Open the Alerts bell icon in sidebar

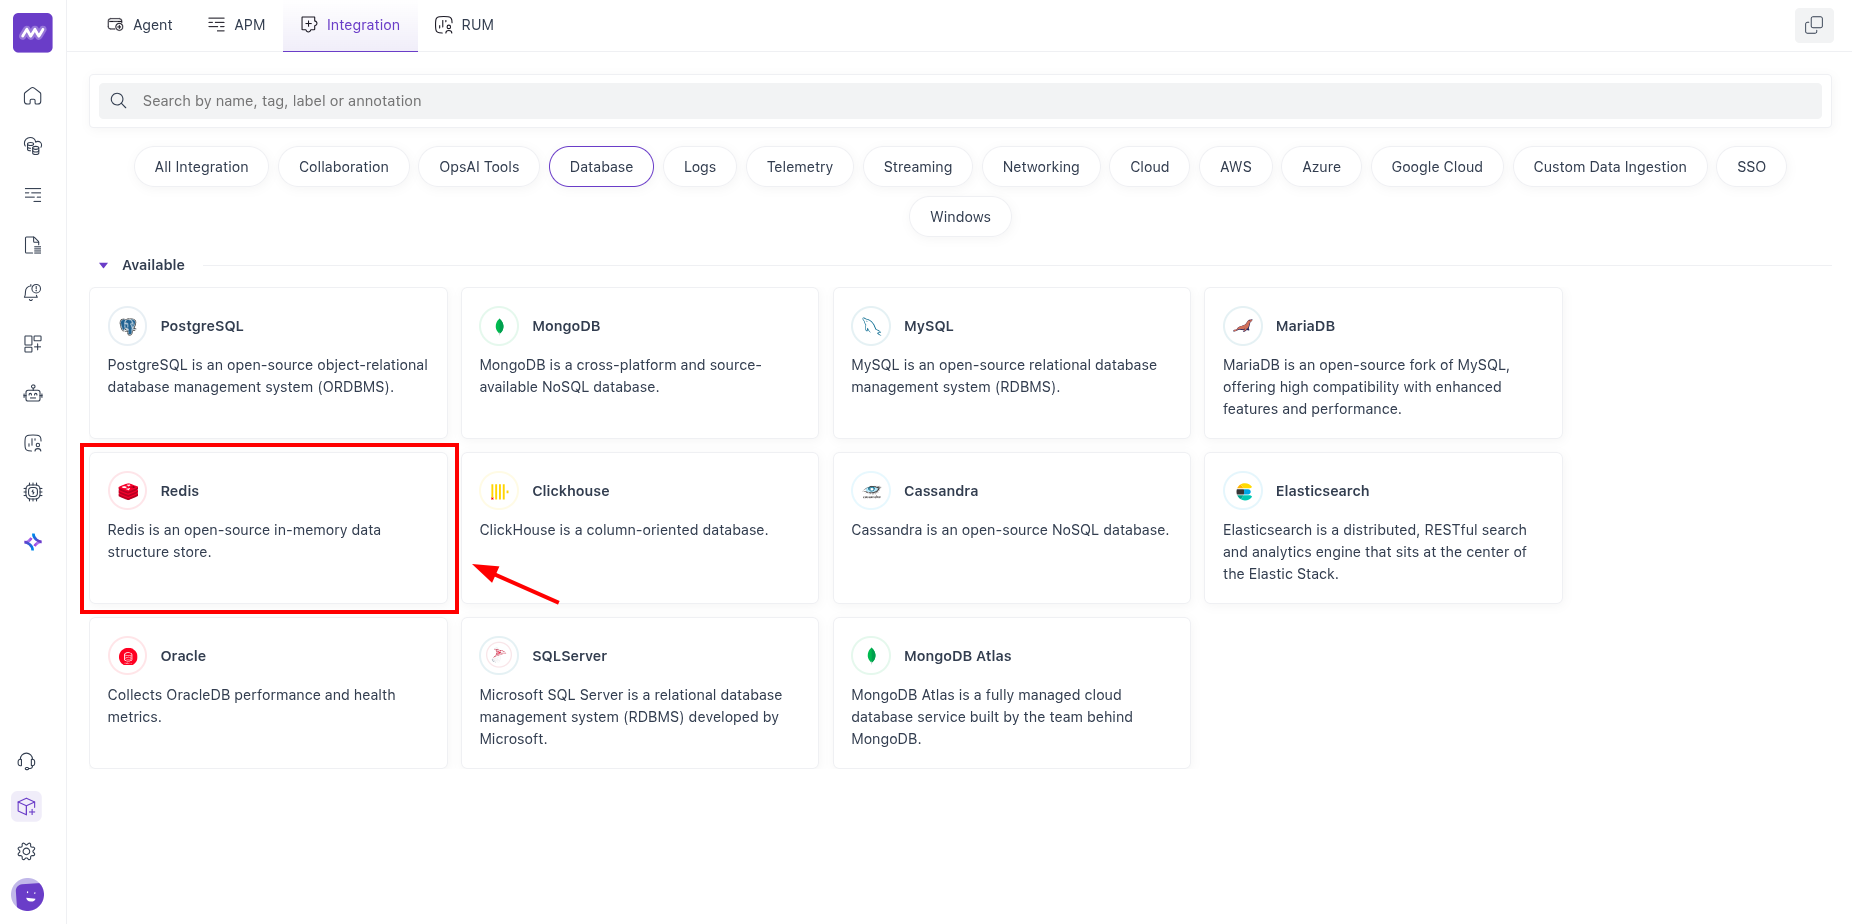tap(33, 292)
